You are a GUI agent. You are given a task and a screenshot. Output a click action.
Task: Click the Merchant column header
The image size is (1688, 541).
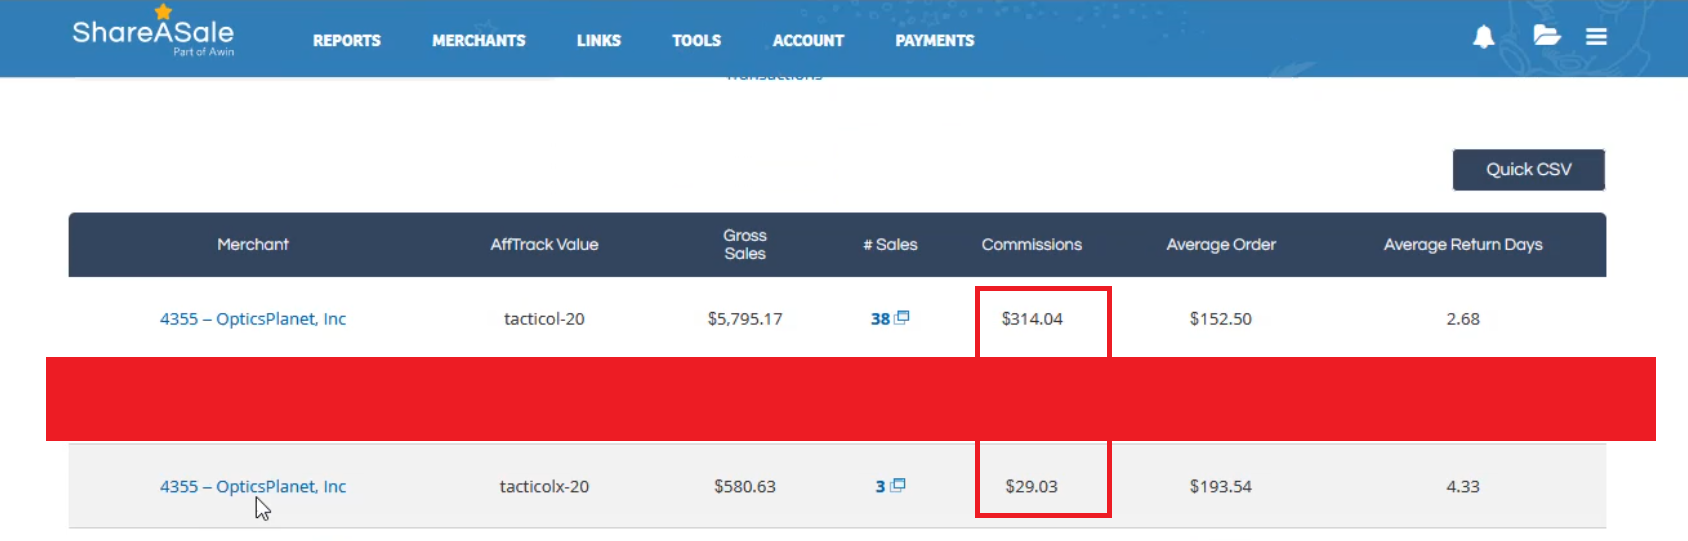[x=253, y=244]
